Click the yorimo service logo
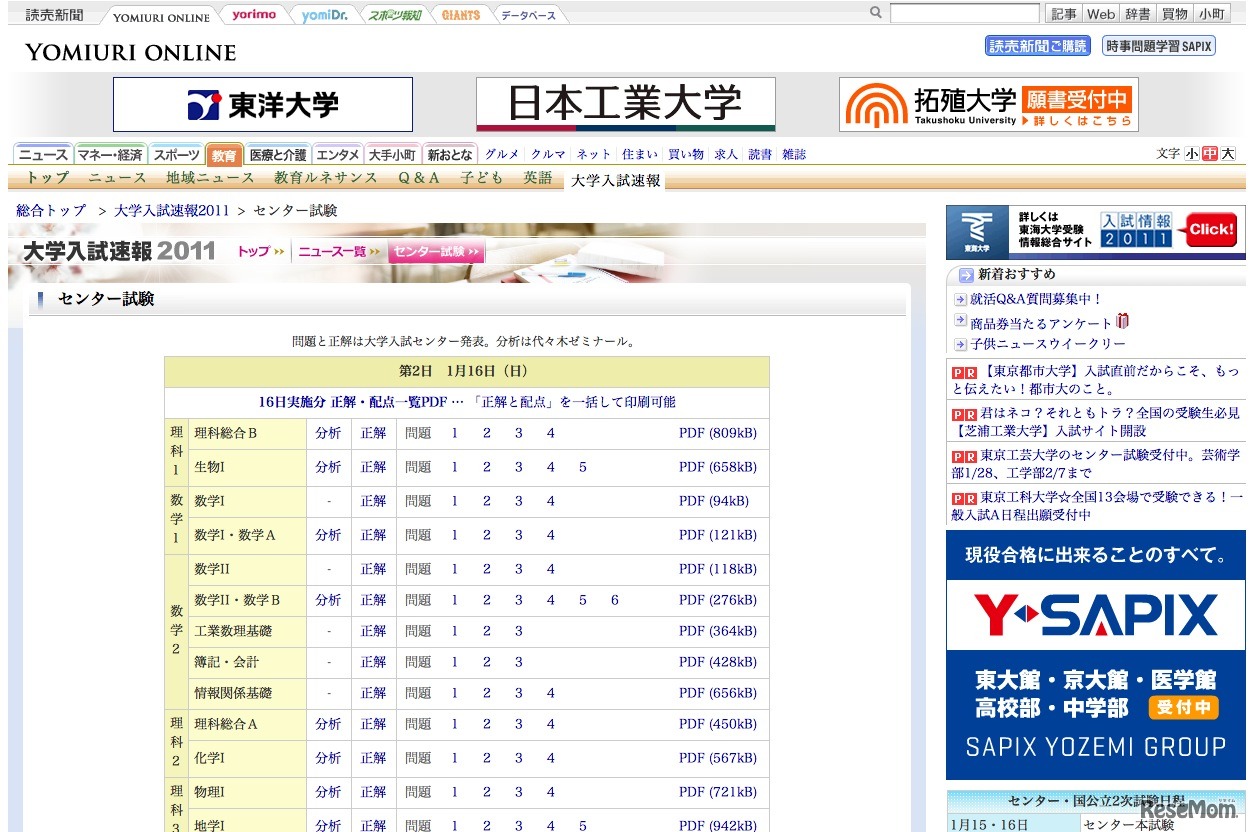This screenshot has width=1251, height=832. [252, 14]
